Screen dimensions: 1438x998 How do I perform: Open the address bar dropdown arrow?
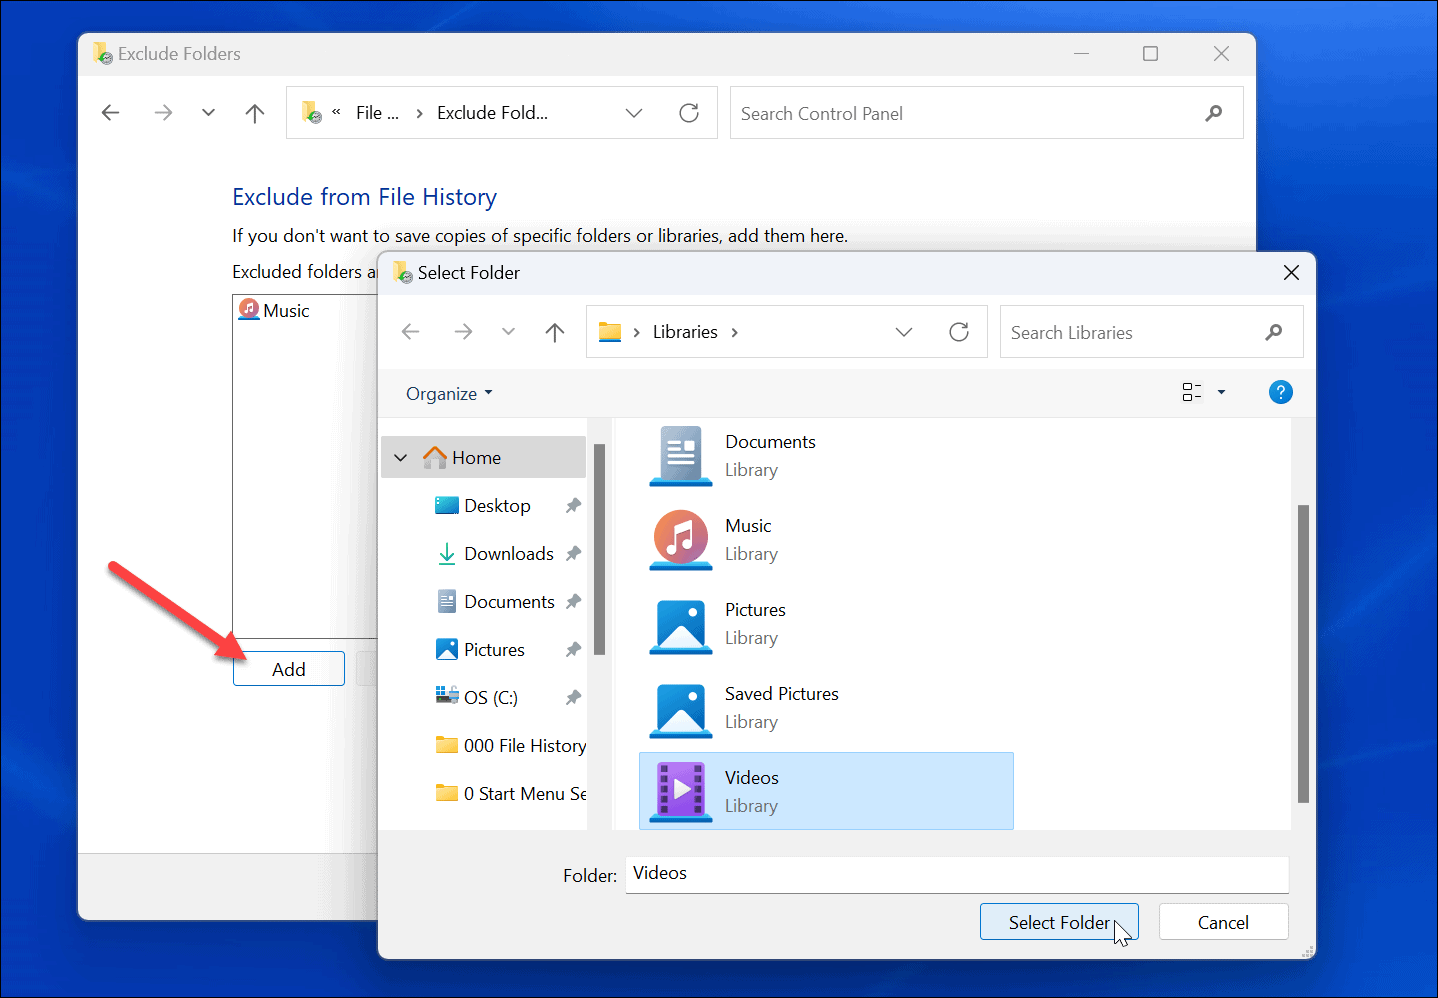(904, 331)
